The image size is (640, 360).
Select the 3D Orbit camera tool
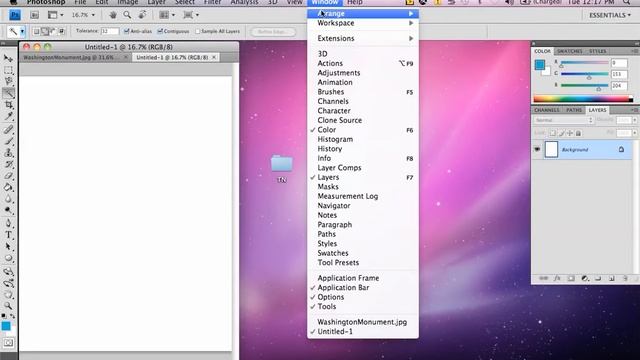(x=8, y=283)
